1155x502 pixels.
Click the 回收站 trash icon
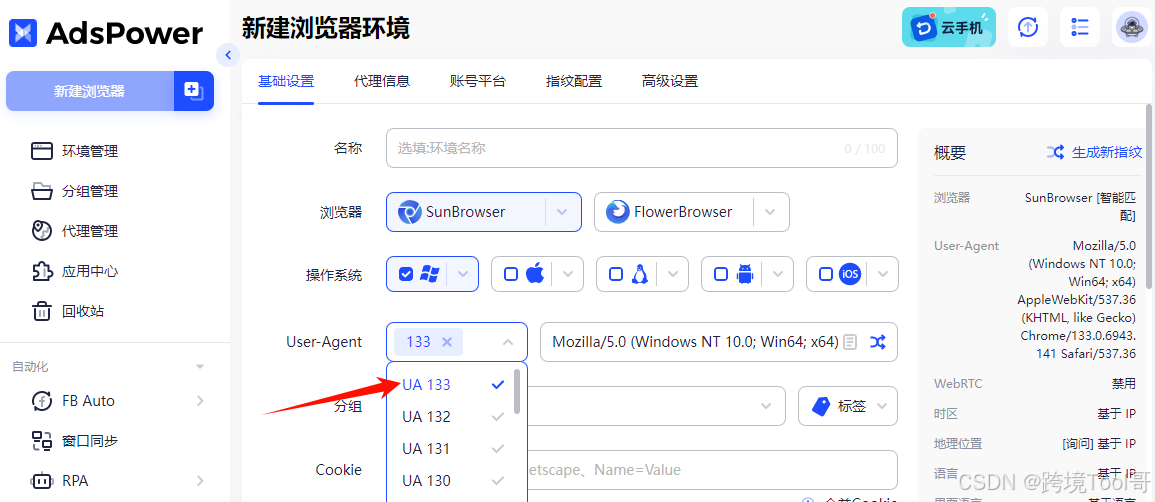[x=41, y=311]
